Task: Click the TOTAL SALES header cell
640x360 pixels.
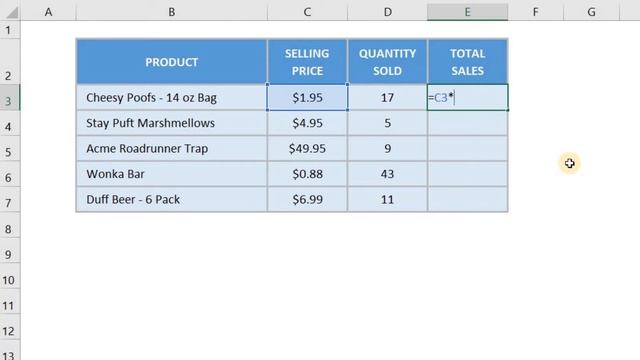Action: click(x=467, y=62)
